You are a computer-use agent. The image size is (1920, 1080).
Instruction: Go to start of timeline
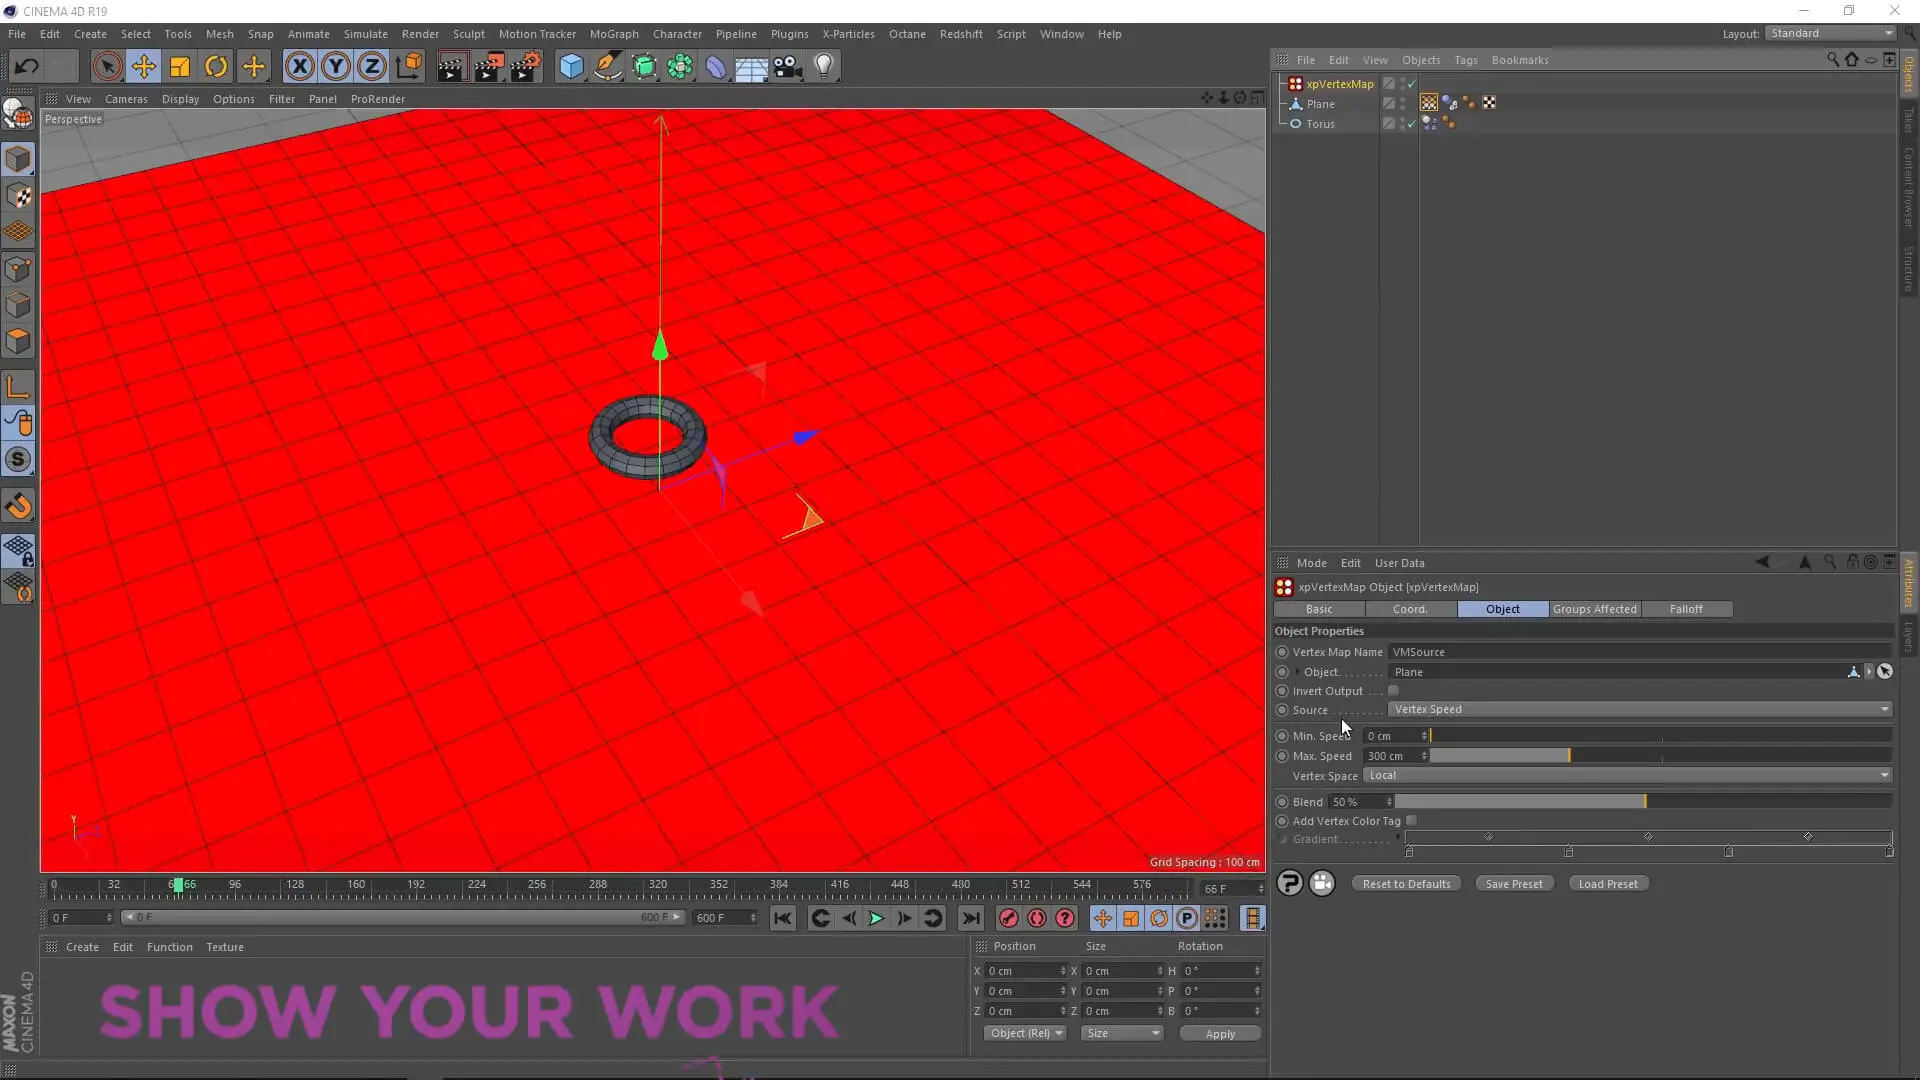click(783, 919)
